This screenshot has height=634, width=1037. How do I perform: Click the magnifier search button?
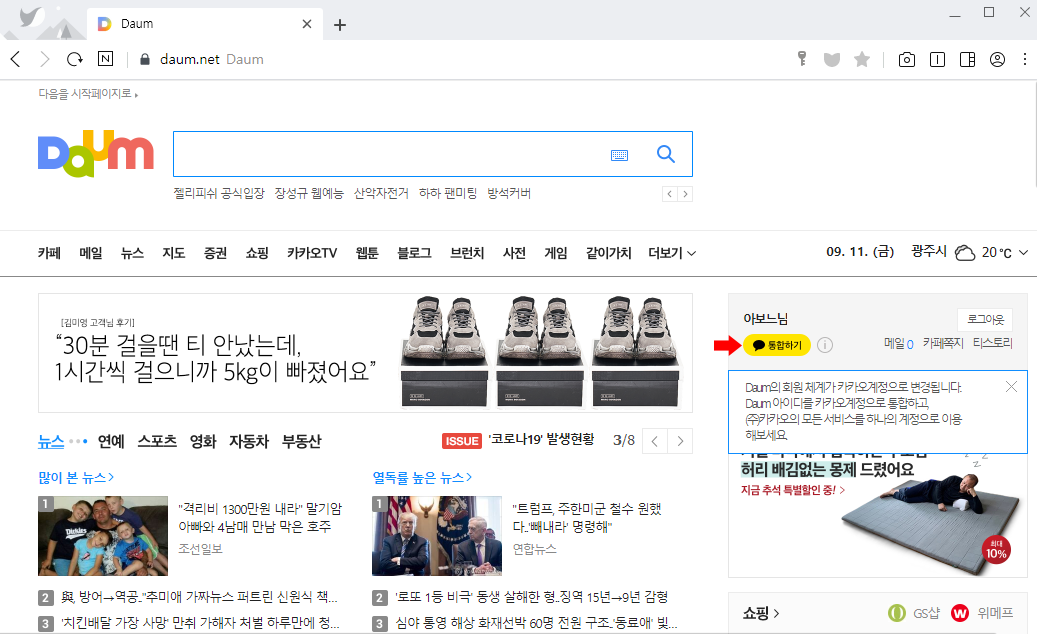pyautogui.click(x=665, y=154)
